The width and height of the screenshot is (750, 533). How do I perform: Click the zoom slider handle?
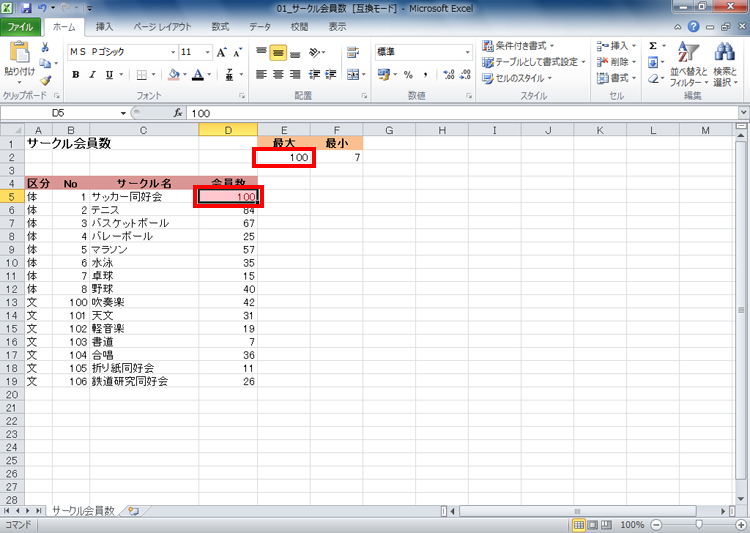click(x=698, y=525)
